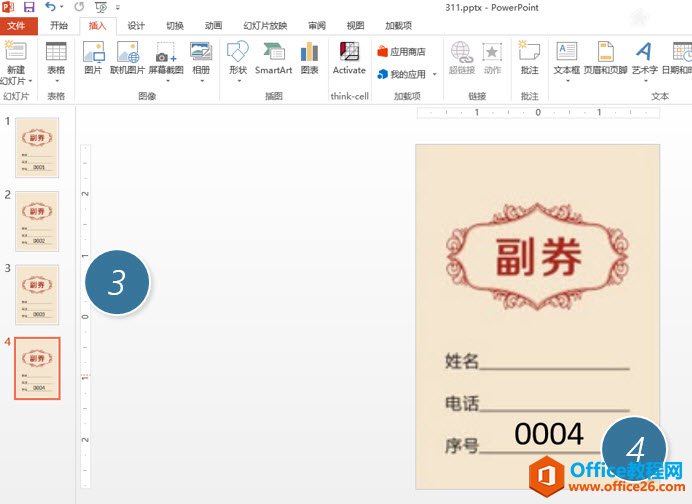
Task: Click the think-cell Activate icon
Action: (x=349, y=57)
